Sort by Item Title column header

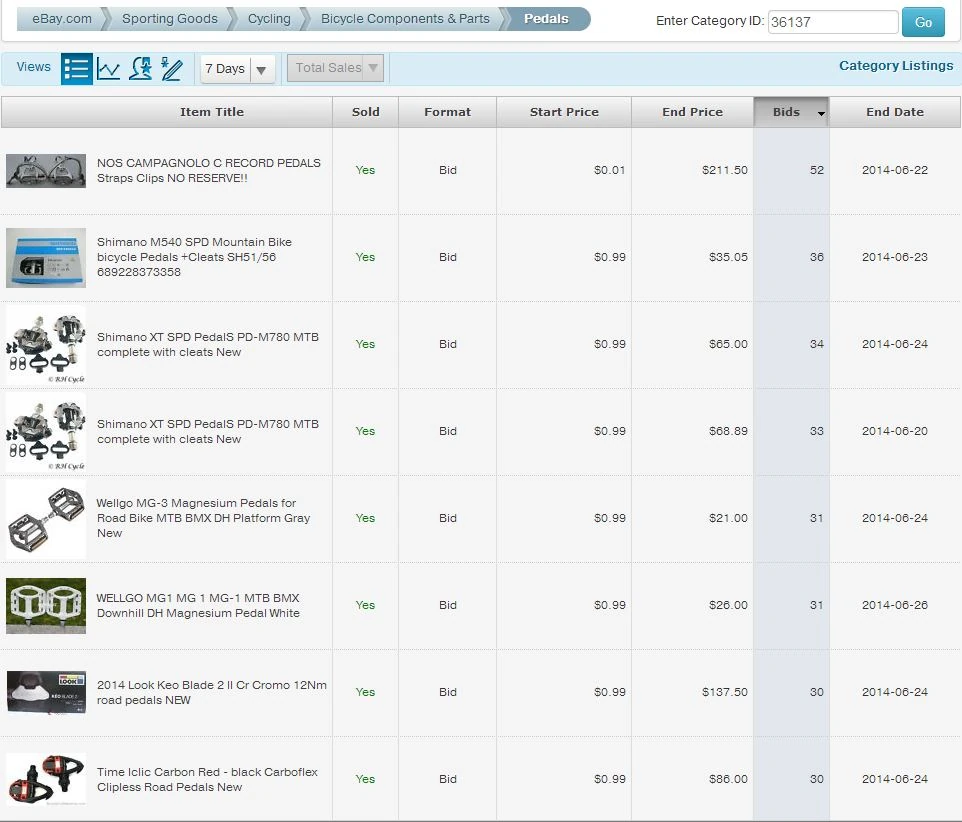[x=212, y=112]
